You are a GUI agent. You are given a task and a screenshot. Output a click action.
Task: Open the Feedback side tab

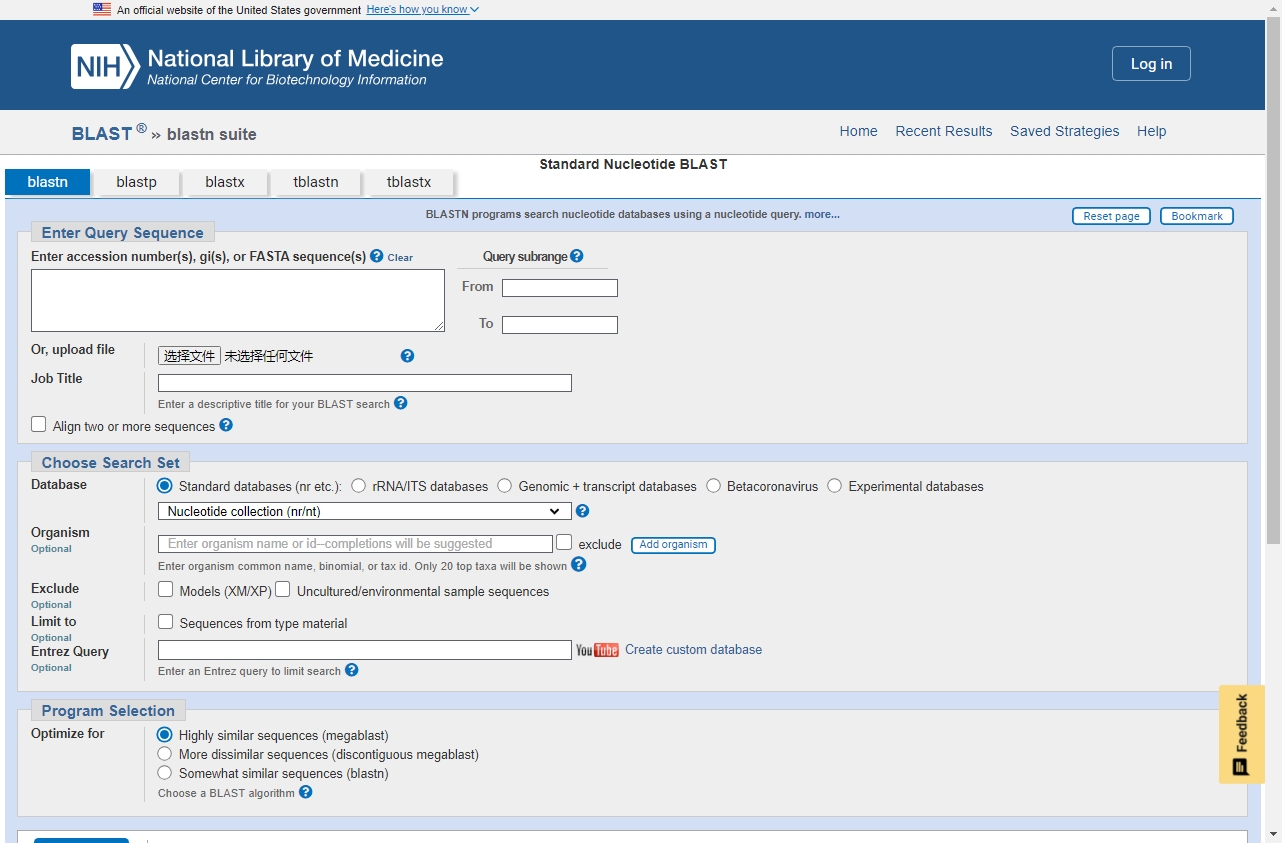coord(1241,734)
